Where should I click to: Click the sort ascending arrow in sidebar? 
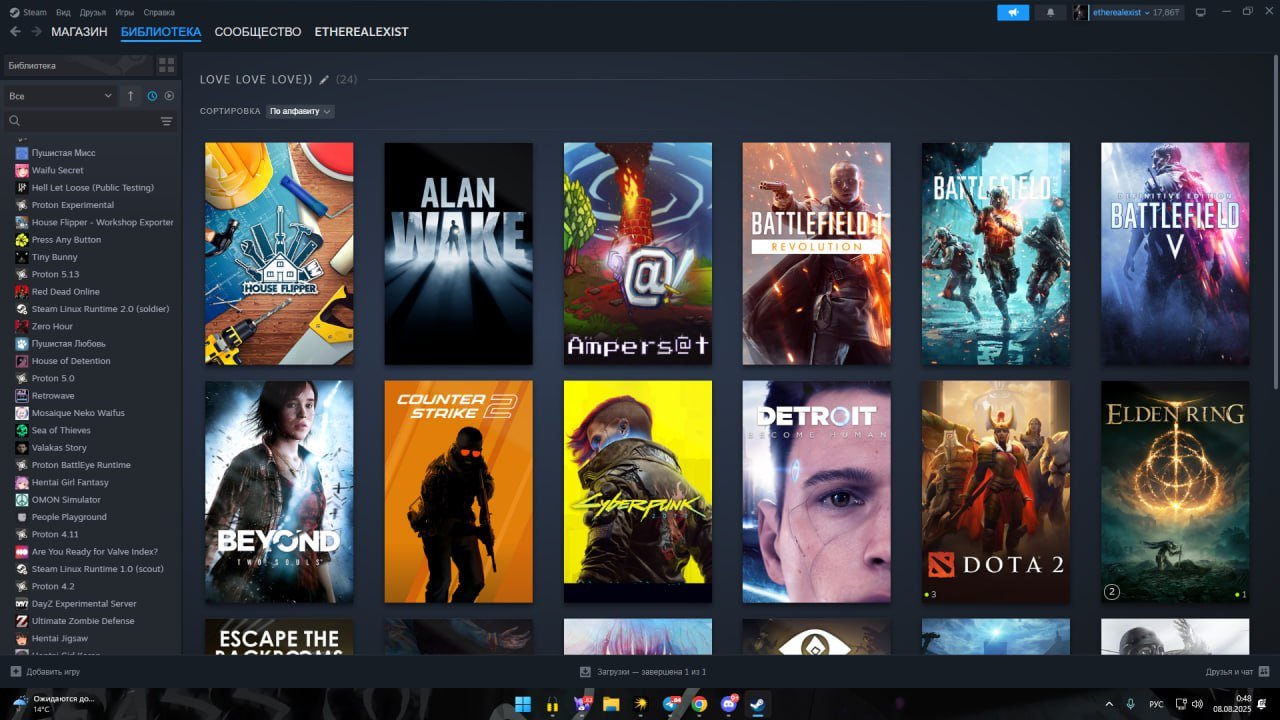[x=130, y=96]
